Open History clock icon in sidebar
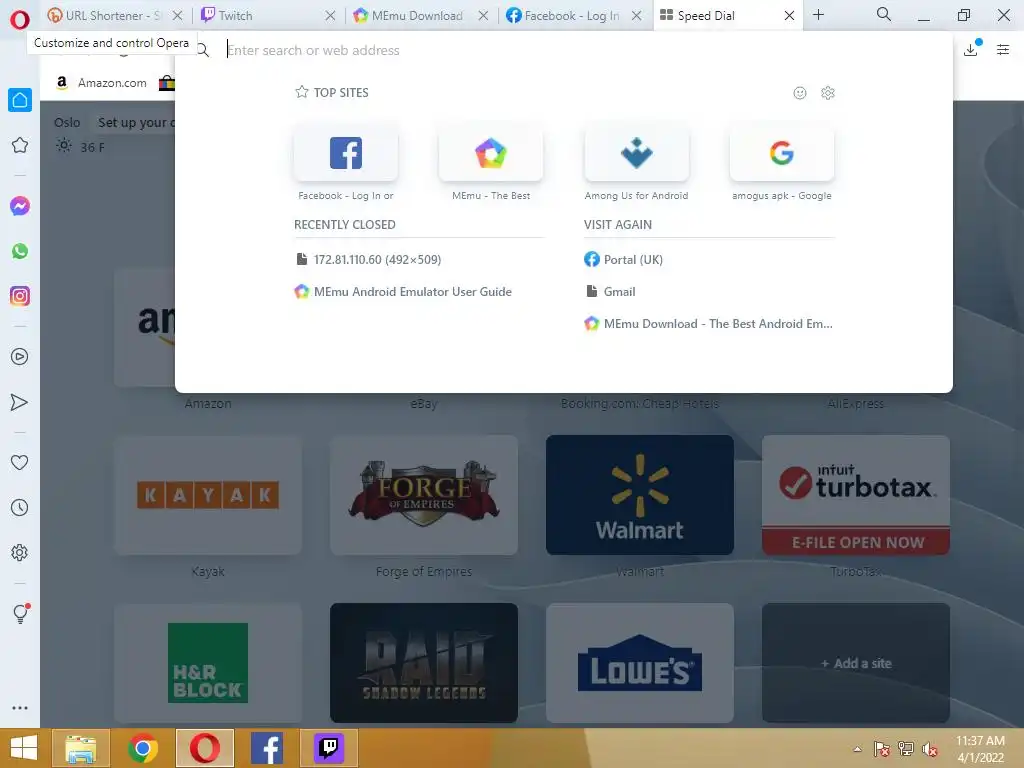The image size is (1024, 768). pyautogui.click(x=20, y=507)
